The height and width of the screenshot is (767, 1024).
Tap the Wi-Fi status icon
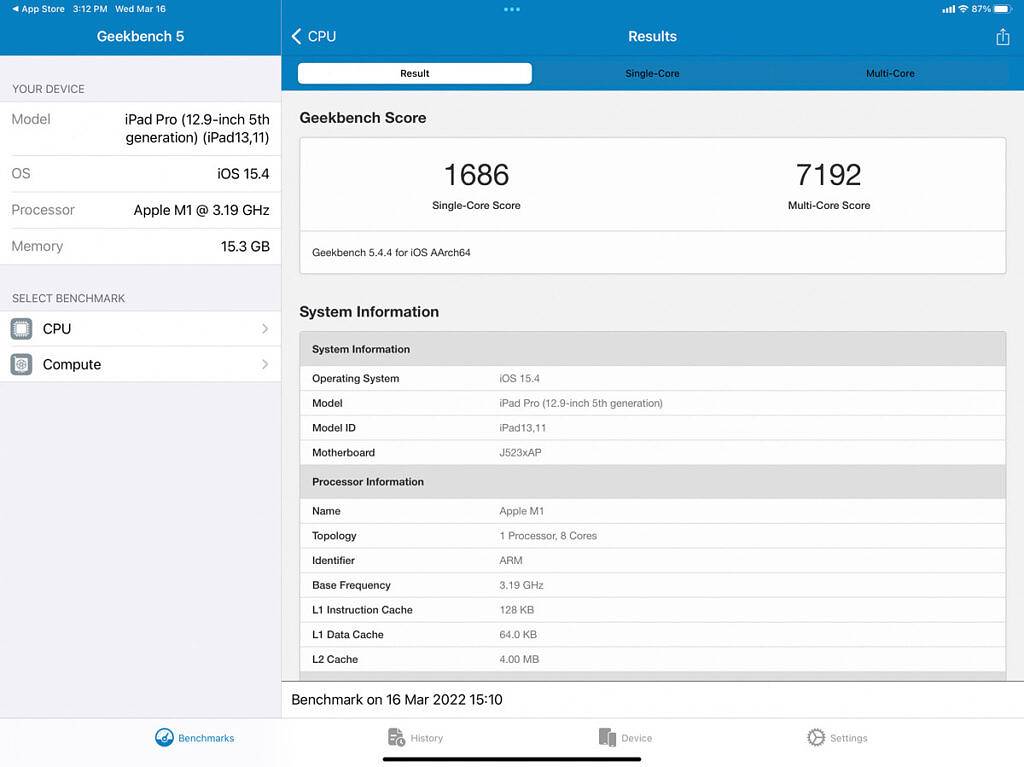click(963, 9)
